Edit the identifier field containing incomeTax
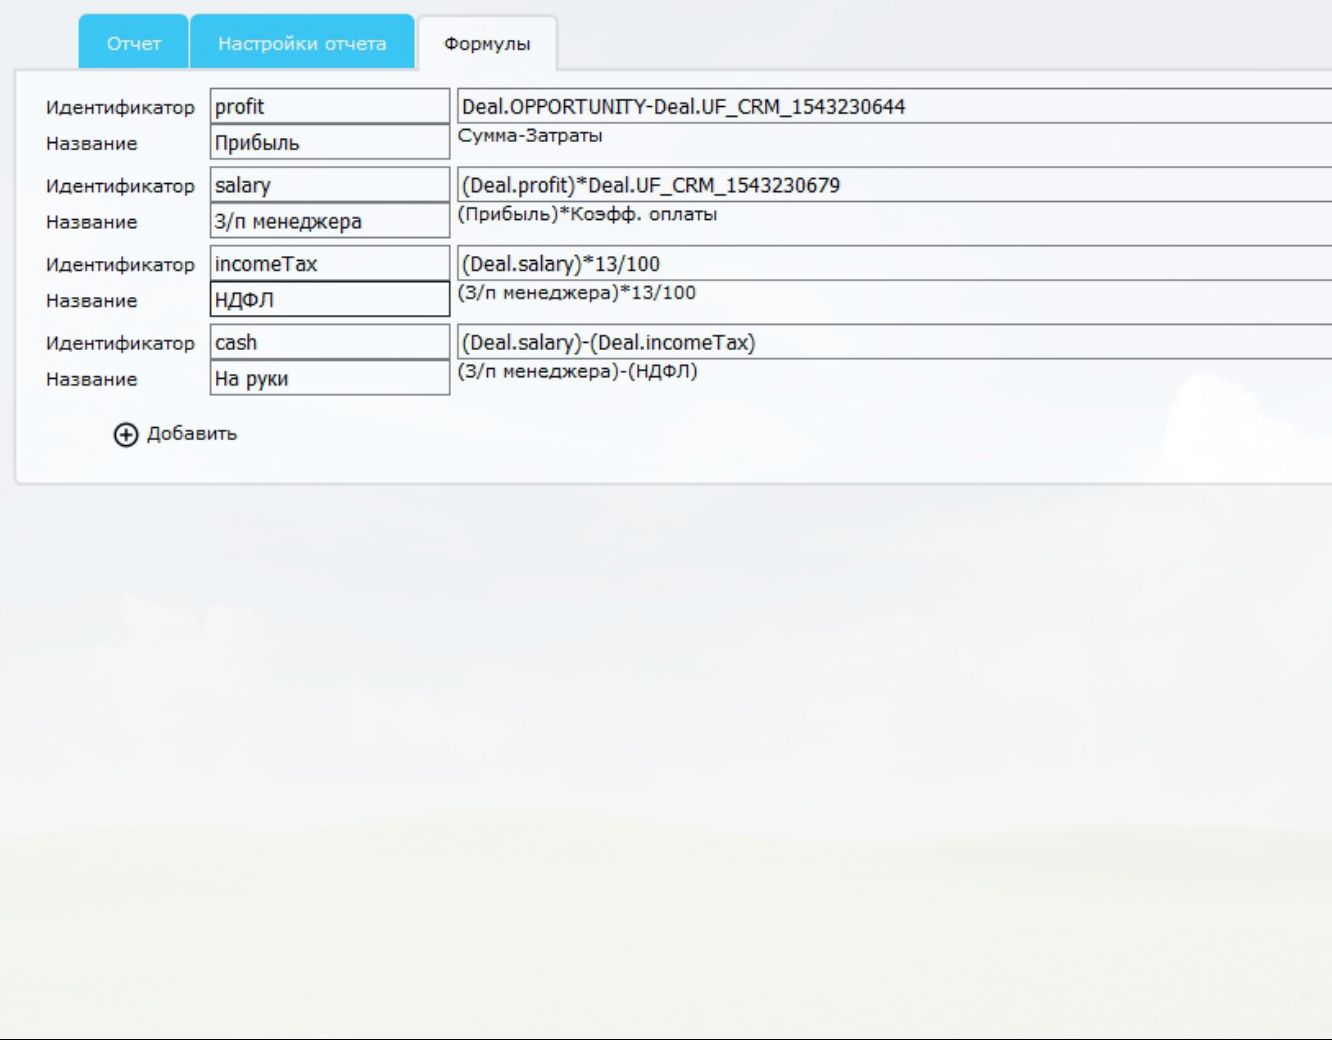The width and height of the screenshot is (1332, 1040). 330,264
